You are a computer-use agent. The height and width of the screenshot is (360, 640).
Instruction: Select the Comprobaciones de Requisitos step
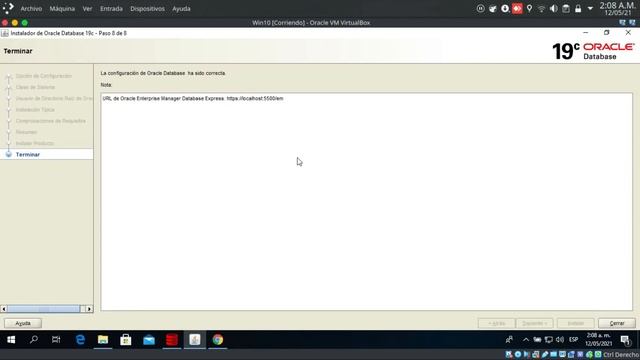(51, 121)
